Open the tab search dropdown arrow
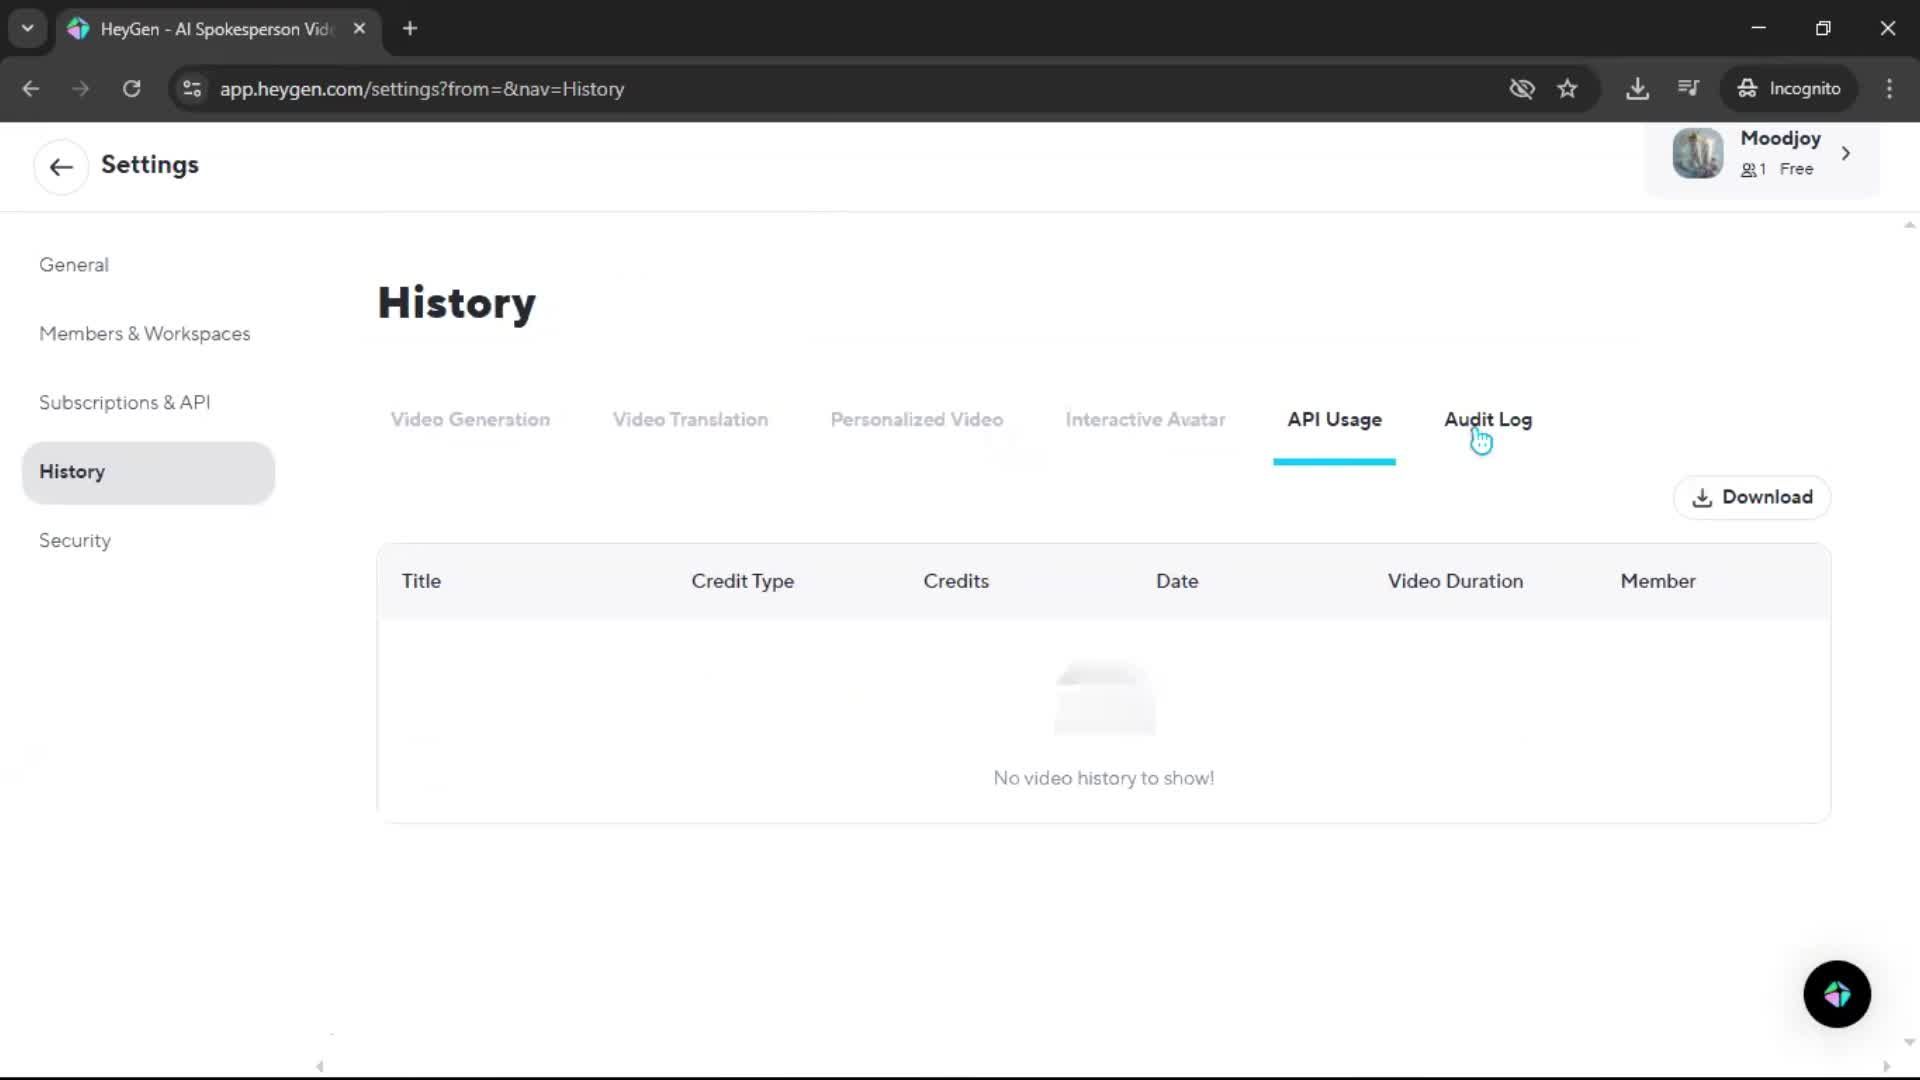This screenshot has width=1920, height=1080. (27, 28)
